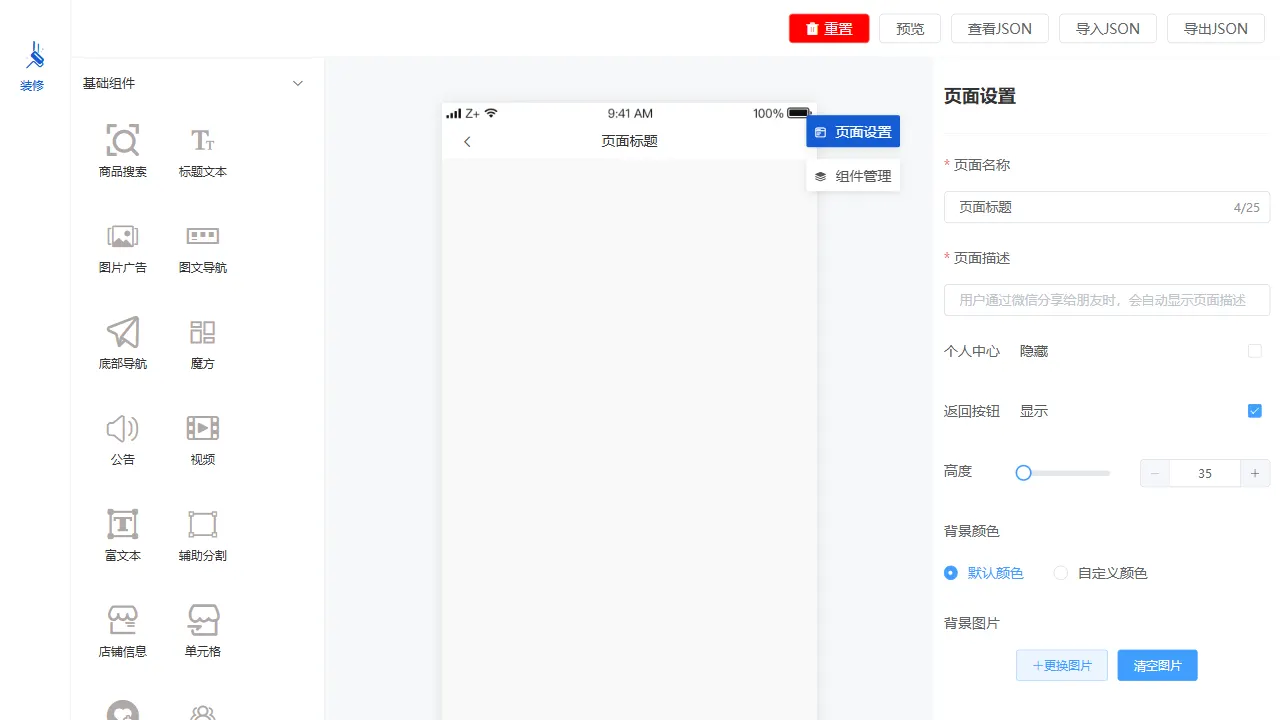Screen dimensions: 1280x720
Task: Switch to the 组件管理 tab
Action: pos(853,176)
